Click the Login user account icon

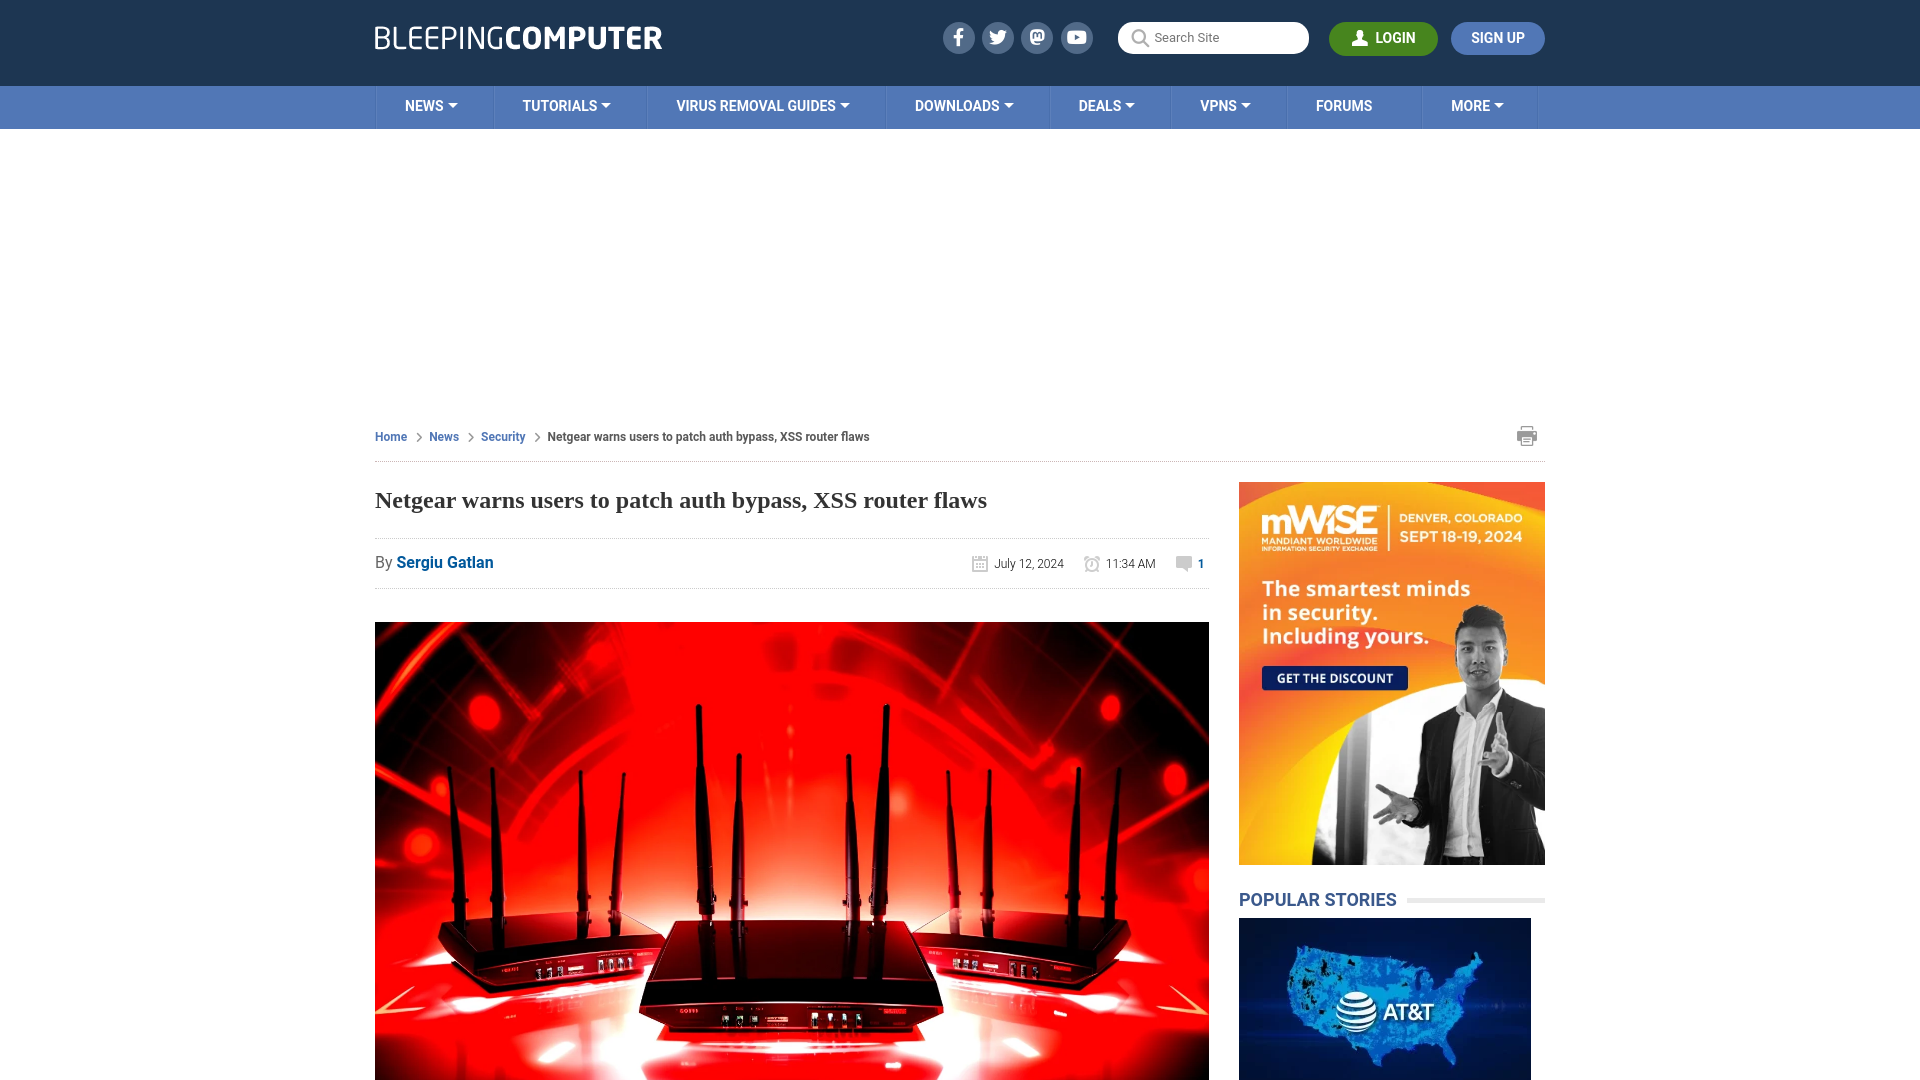tap(1360, 37)
